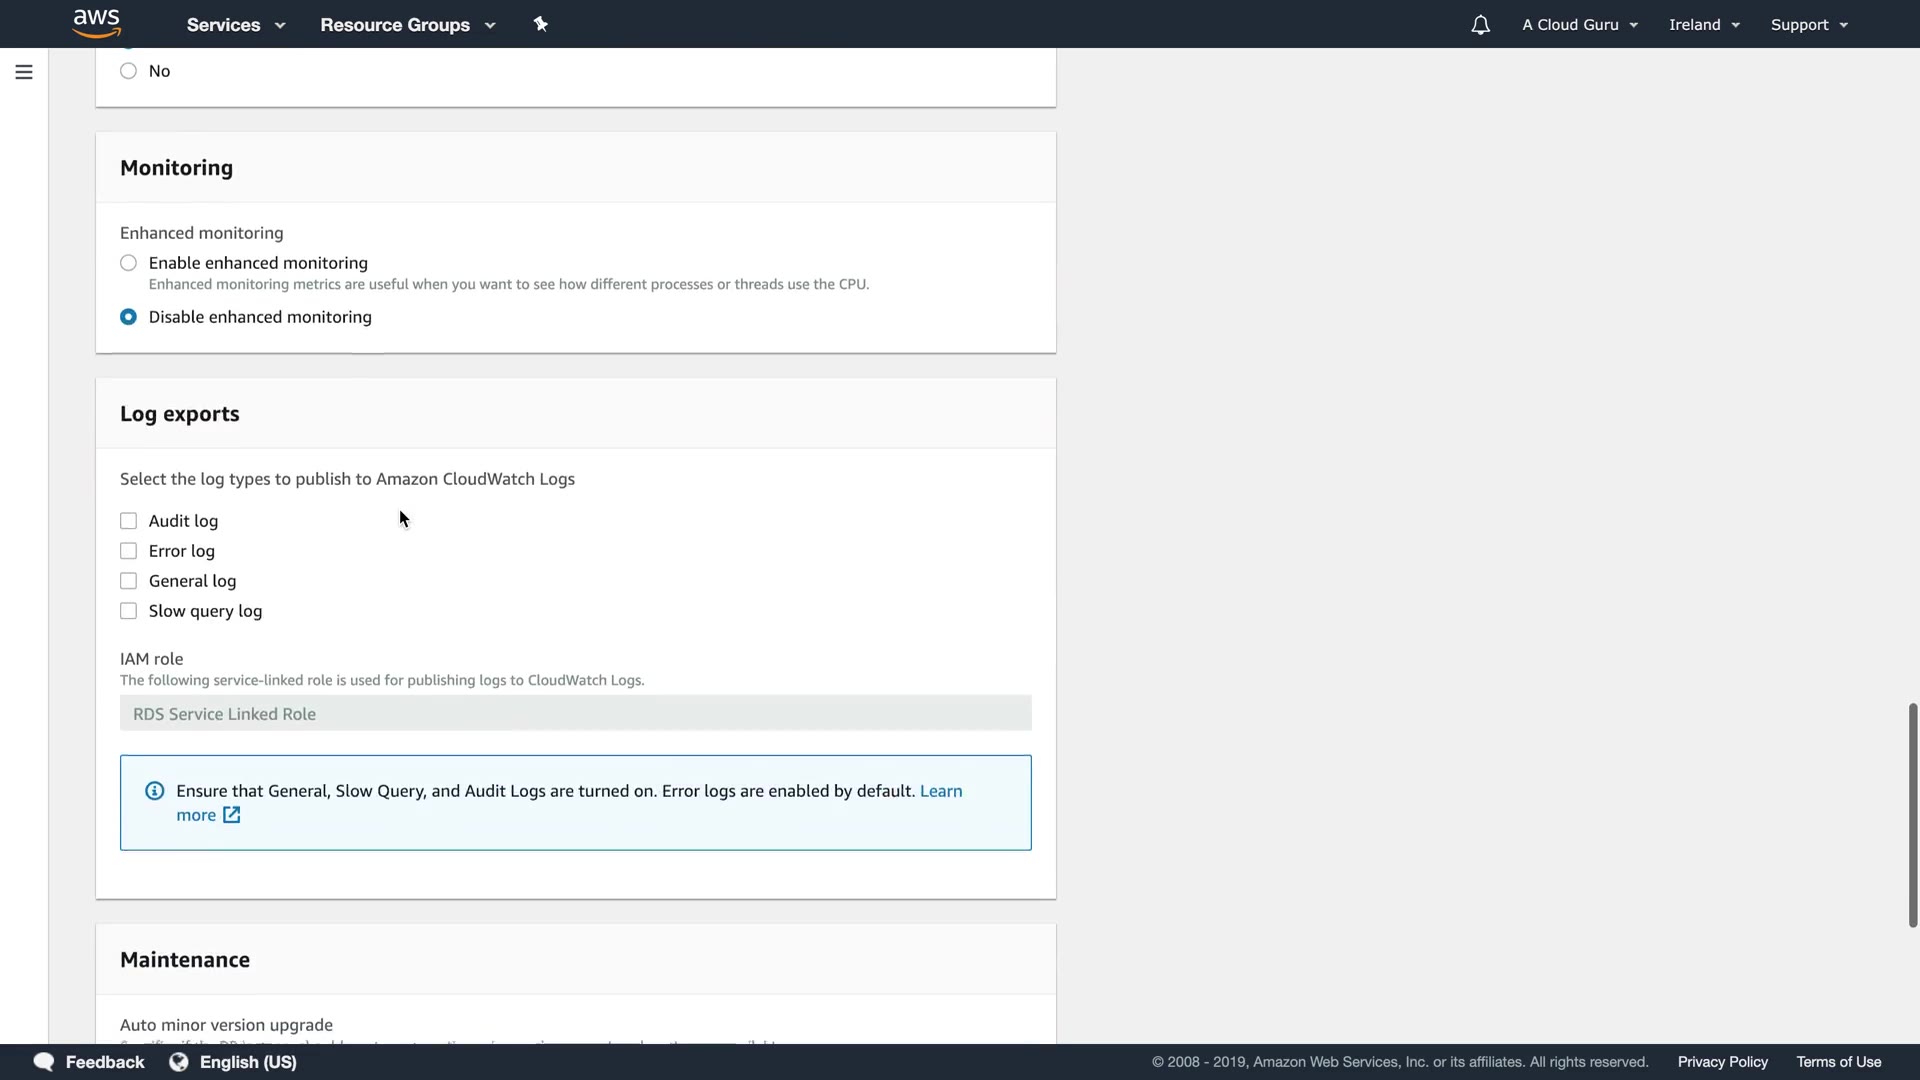
Task: Click the Terms of Use link
Action: (1838, 1062)
